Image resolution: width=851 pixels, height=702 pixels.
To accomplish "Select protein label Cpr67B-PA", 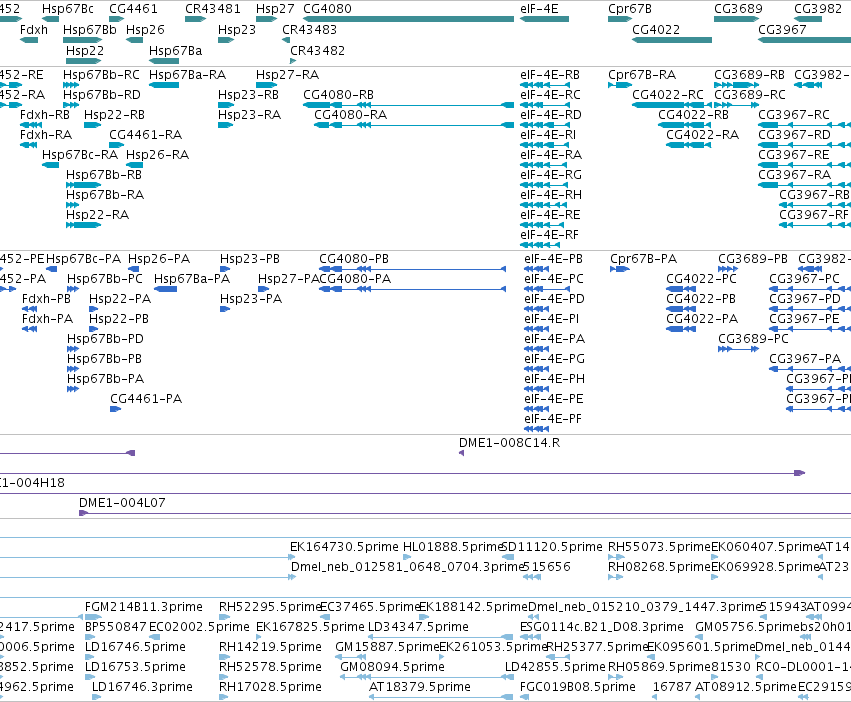I will [x=644, y=259].
